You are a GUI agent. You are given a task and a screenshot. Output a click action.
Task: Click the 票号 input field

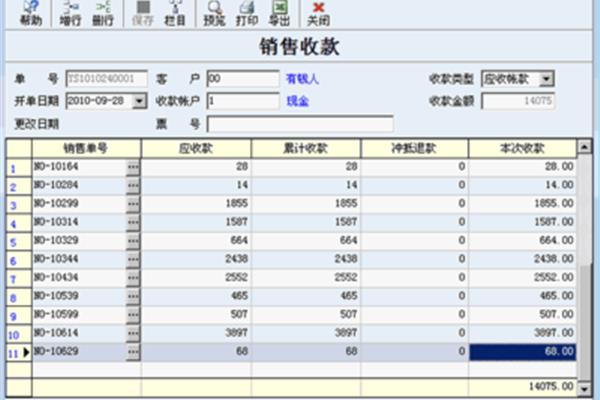coord(300,124)
